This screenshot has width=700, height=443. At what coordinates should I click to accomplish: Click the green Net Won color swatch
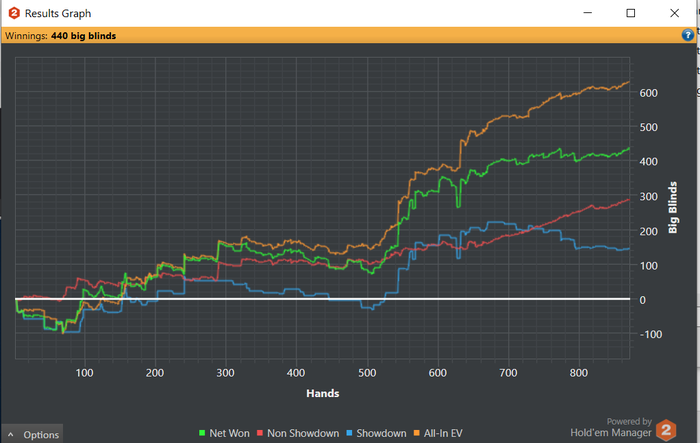click(202, 433)
